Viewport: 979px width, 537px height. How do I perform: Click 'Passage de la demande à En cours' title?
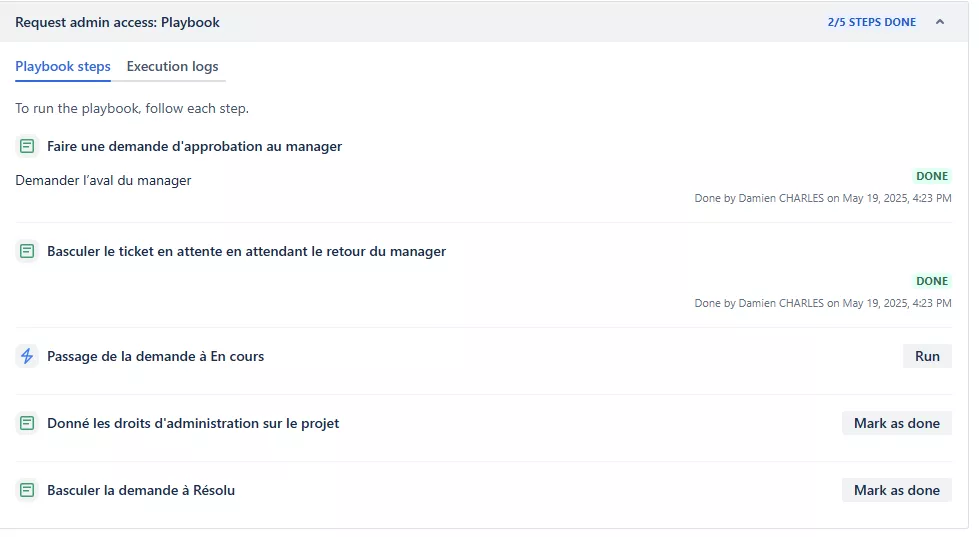pyautogui.click(x=155, y=356)
